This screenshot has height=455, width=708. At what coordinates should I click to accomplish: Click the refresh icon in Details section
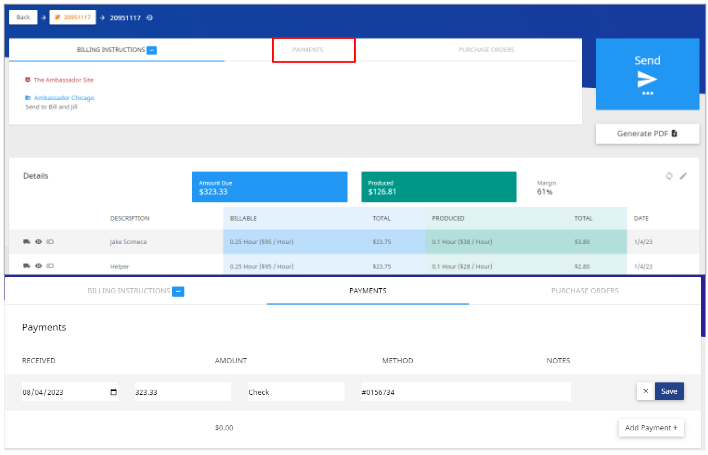tap(669, 176)
